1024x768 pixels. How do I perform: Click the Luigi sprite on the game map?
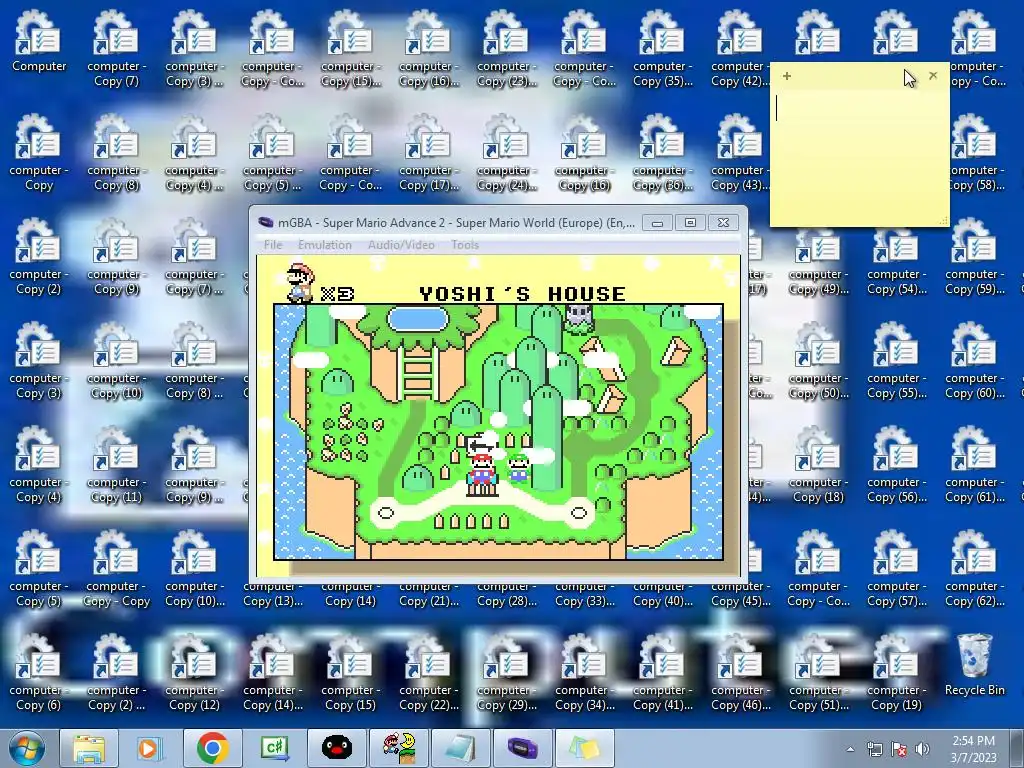tap(519, 467)
